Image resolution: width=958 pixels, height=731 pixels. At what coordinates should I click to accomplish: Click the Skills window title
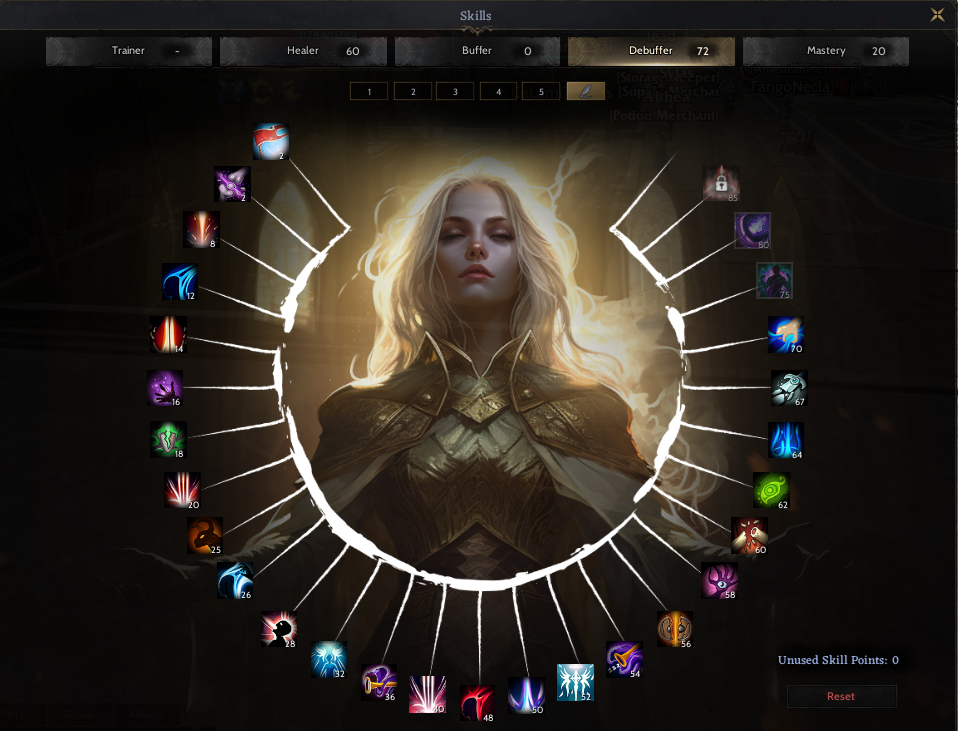pyautogui.click(x=475, y=16)
